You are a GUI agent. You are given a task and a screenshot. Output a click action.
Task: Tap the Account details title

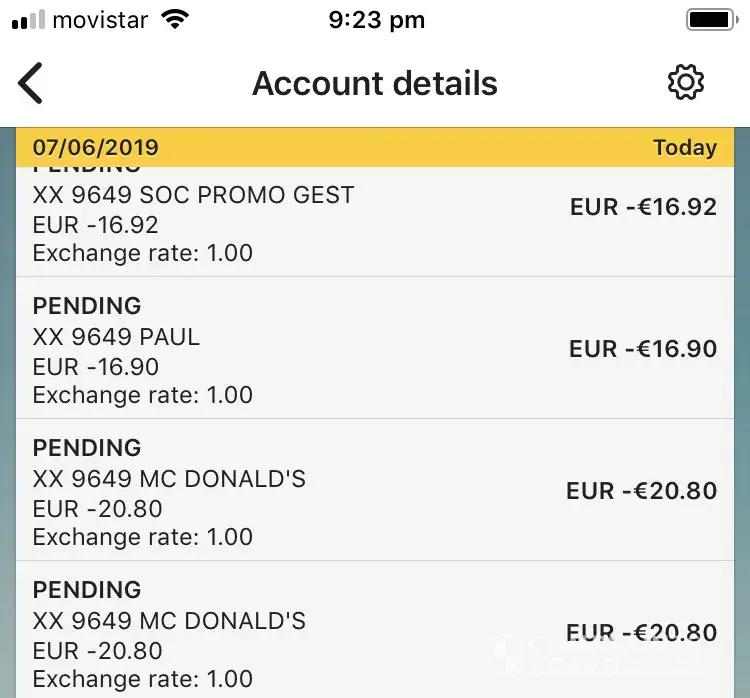coord(375,83)
